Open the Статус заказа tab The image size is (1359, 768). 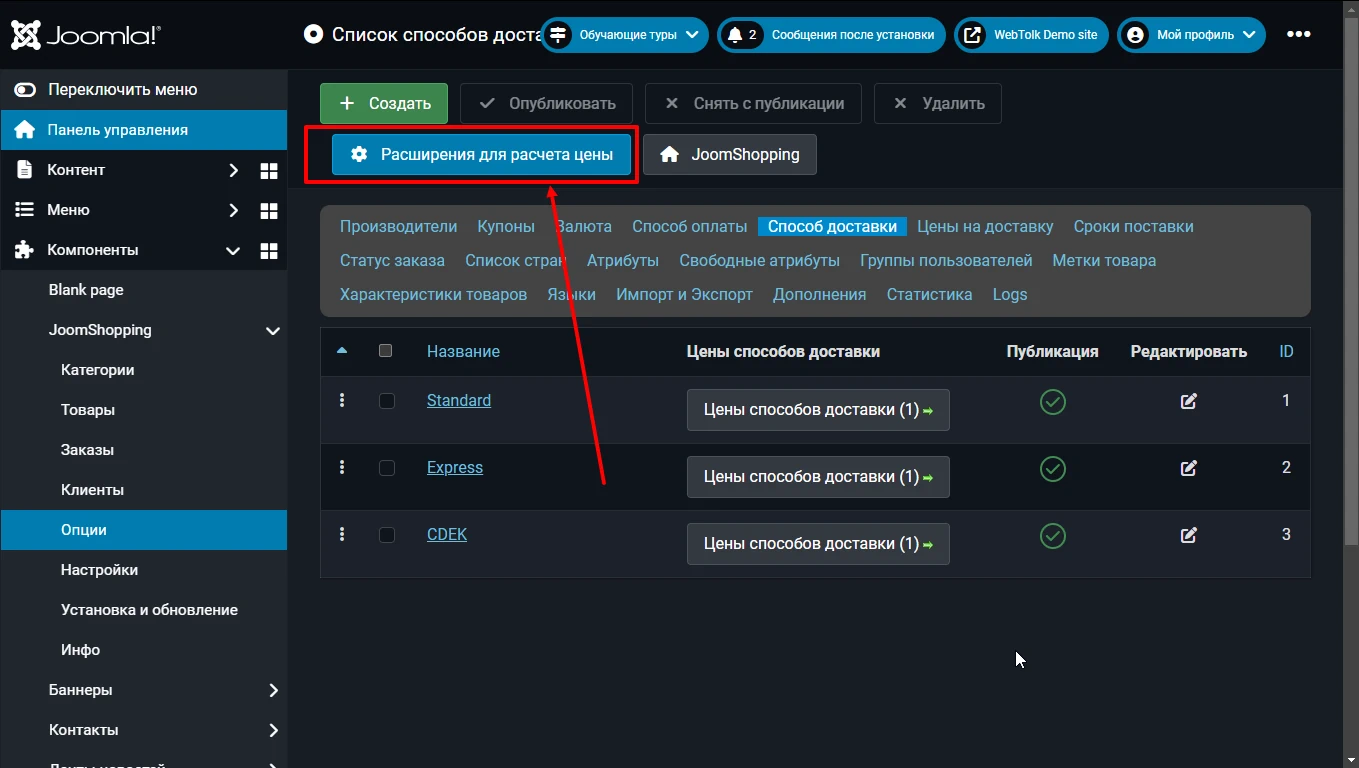pos(392,261)
